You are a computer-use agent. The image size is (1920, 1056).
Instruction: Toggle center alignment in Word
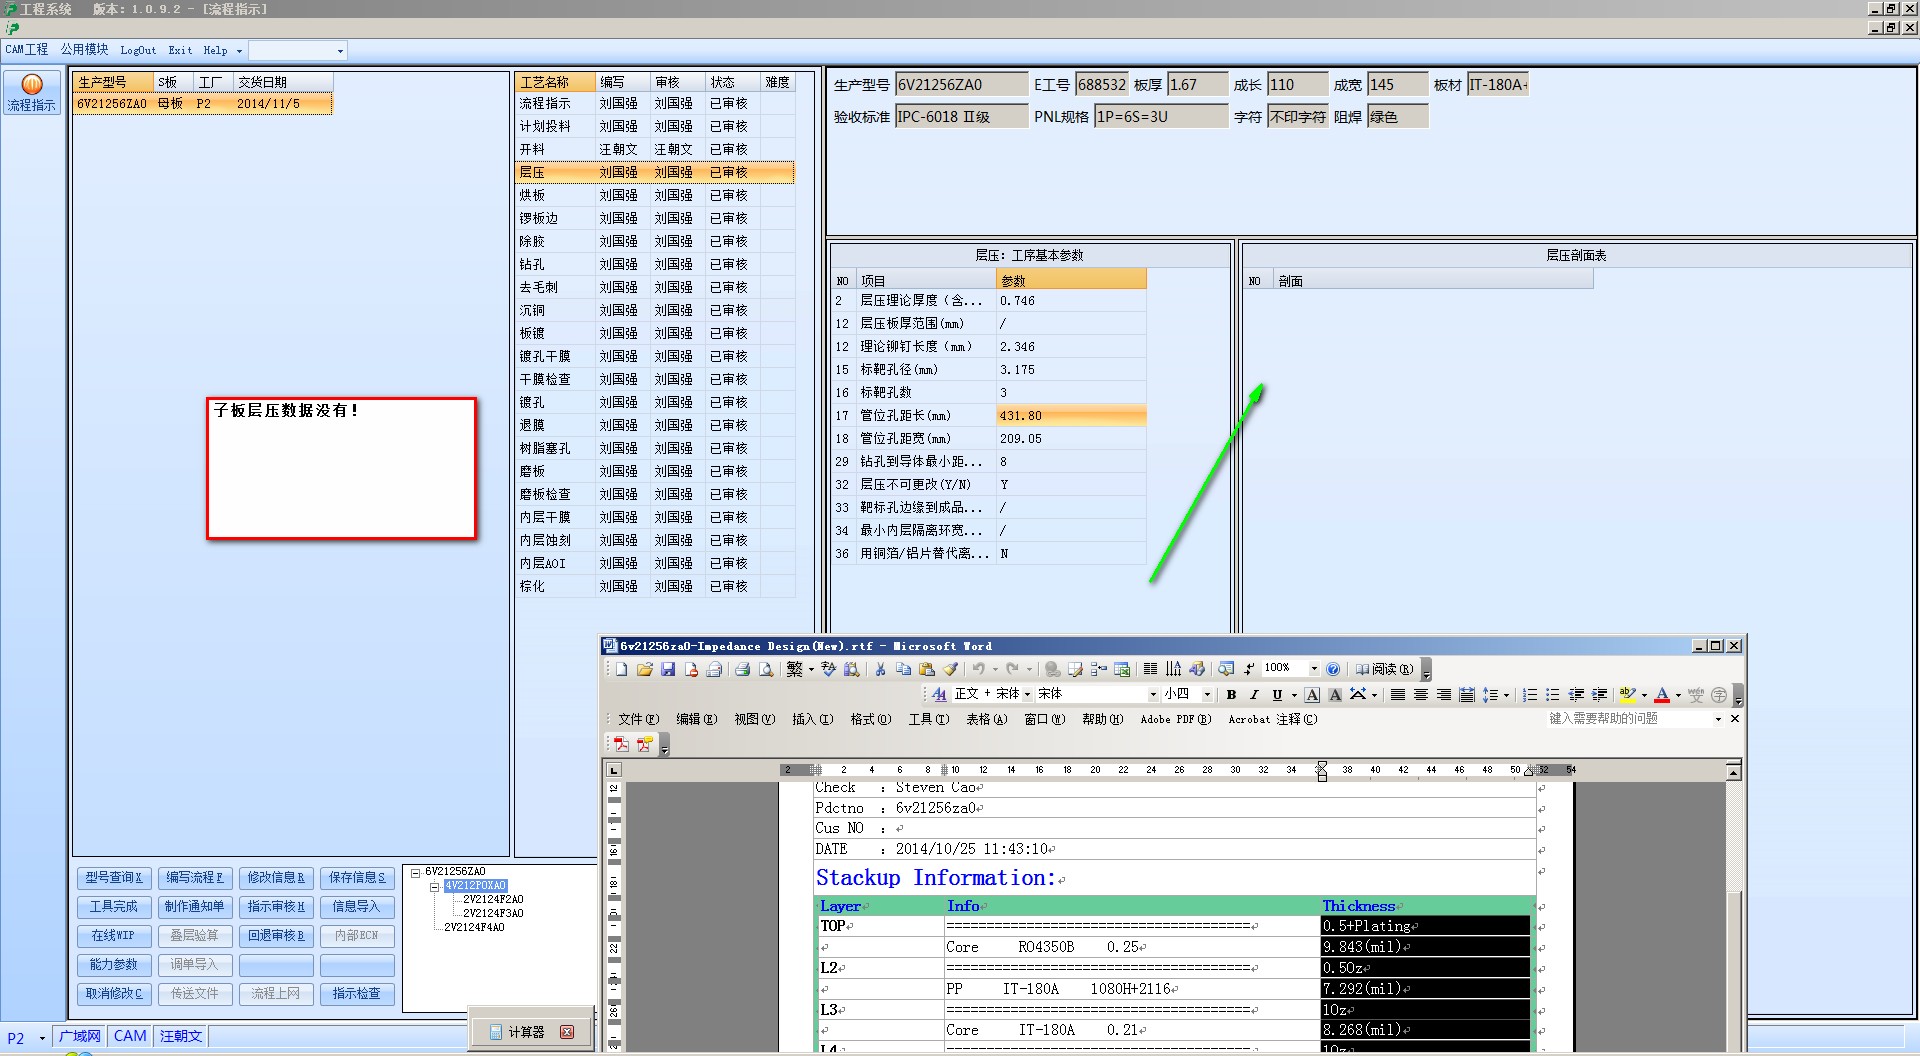point(1420,695)
